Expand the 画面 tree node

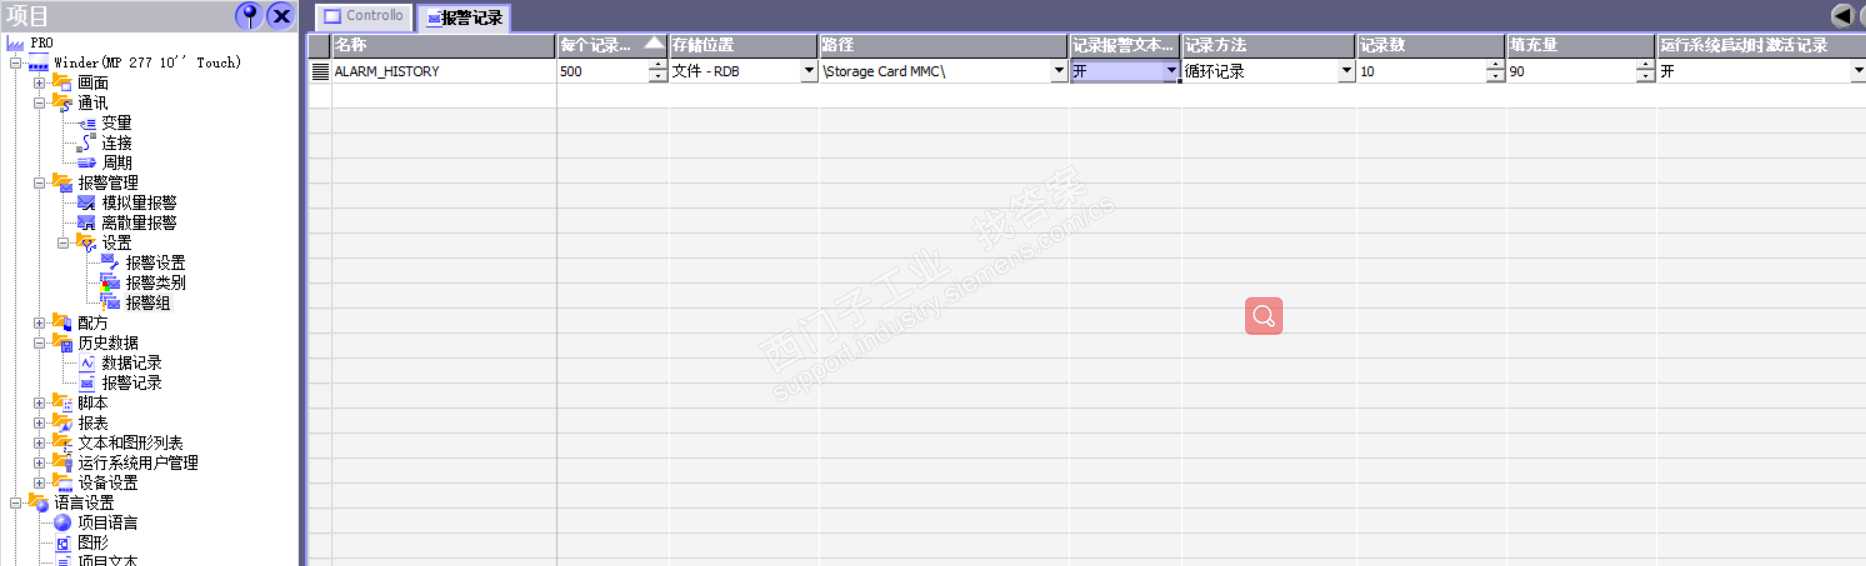(x=39, y=83)
